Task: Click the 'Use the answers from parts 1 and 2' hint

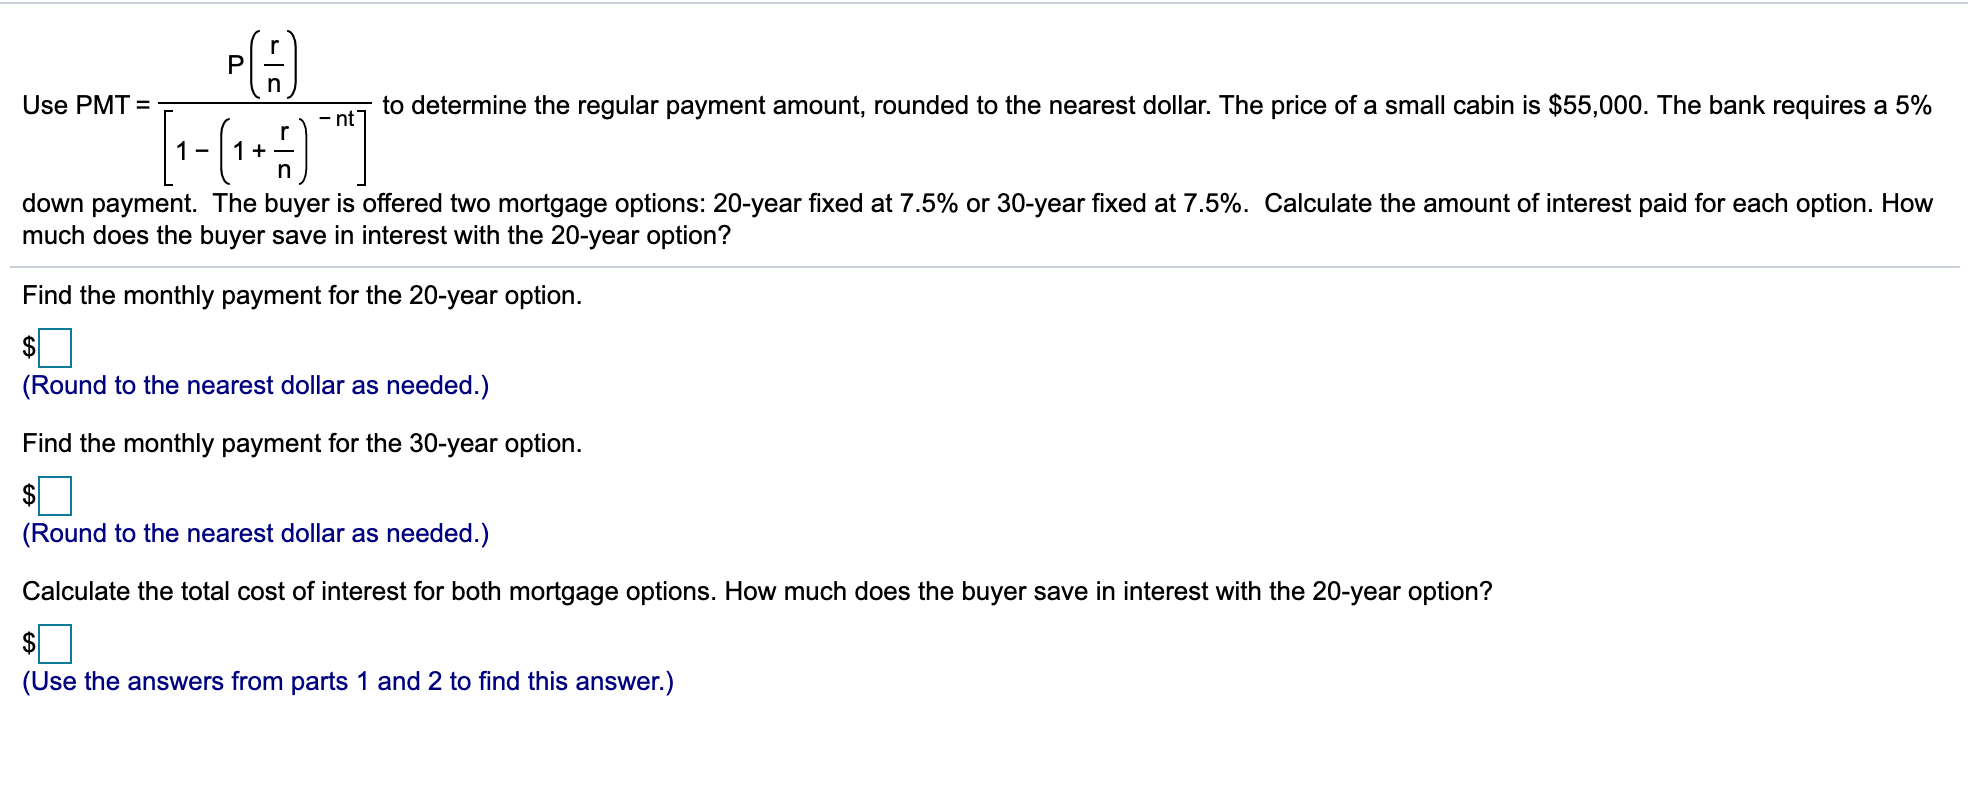Action: (x=347, y=681)
